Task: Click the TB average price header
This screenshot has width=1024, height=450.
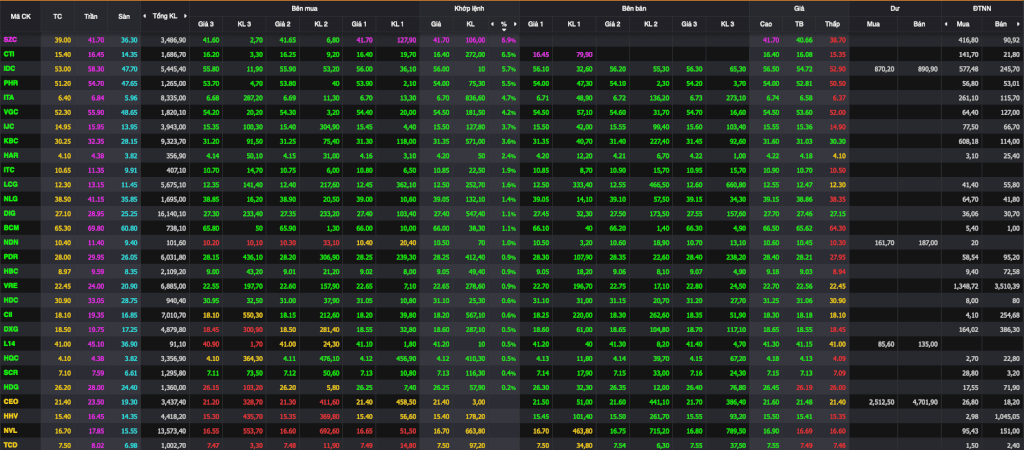Action: click(799, 24)
